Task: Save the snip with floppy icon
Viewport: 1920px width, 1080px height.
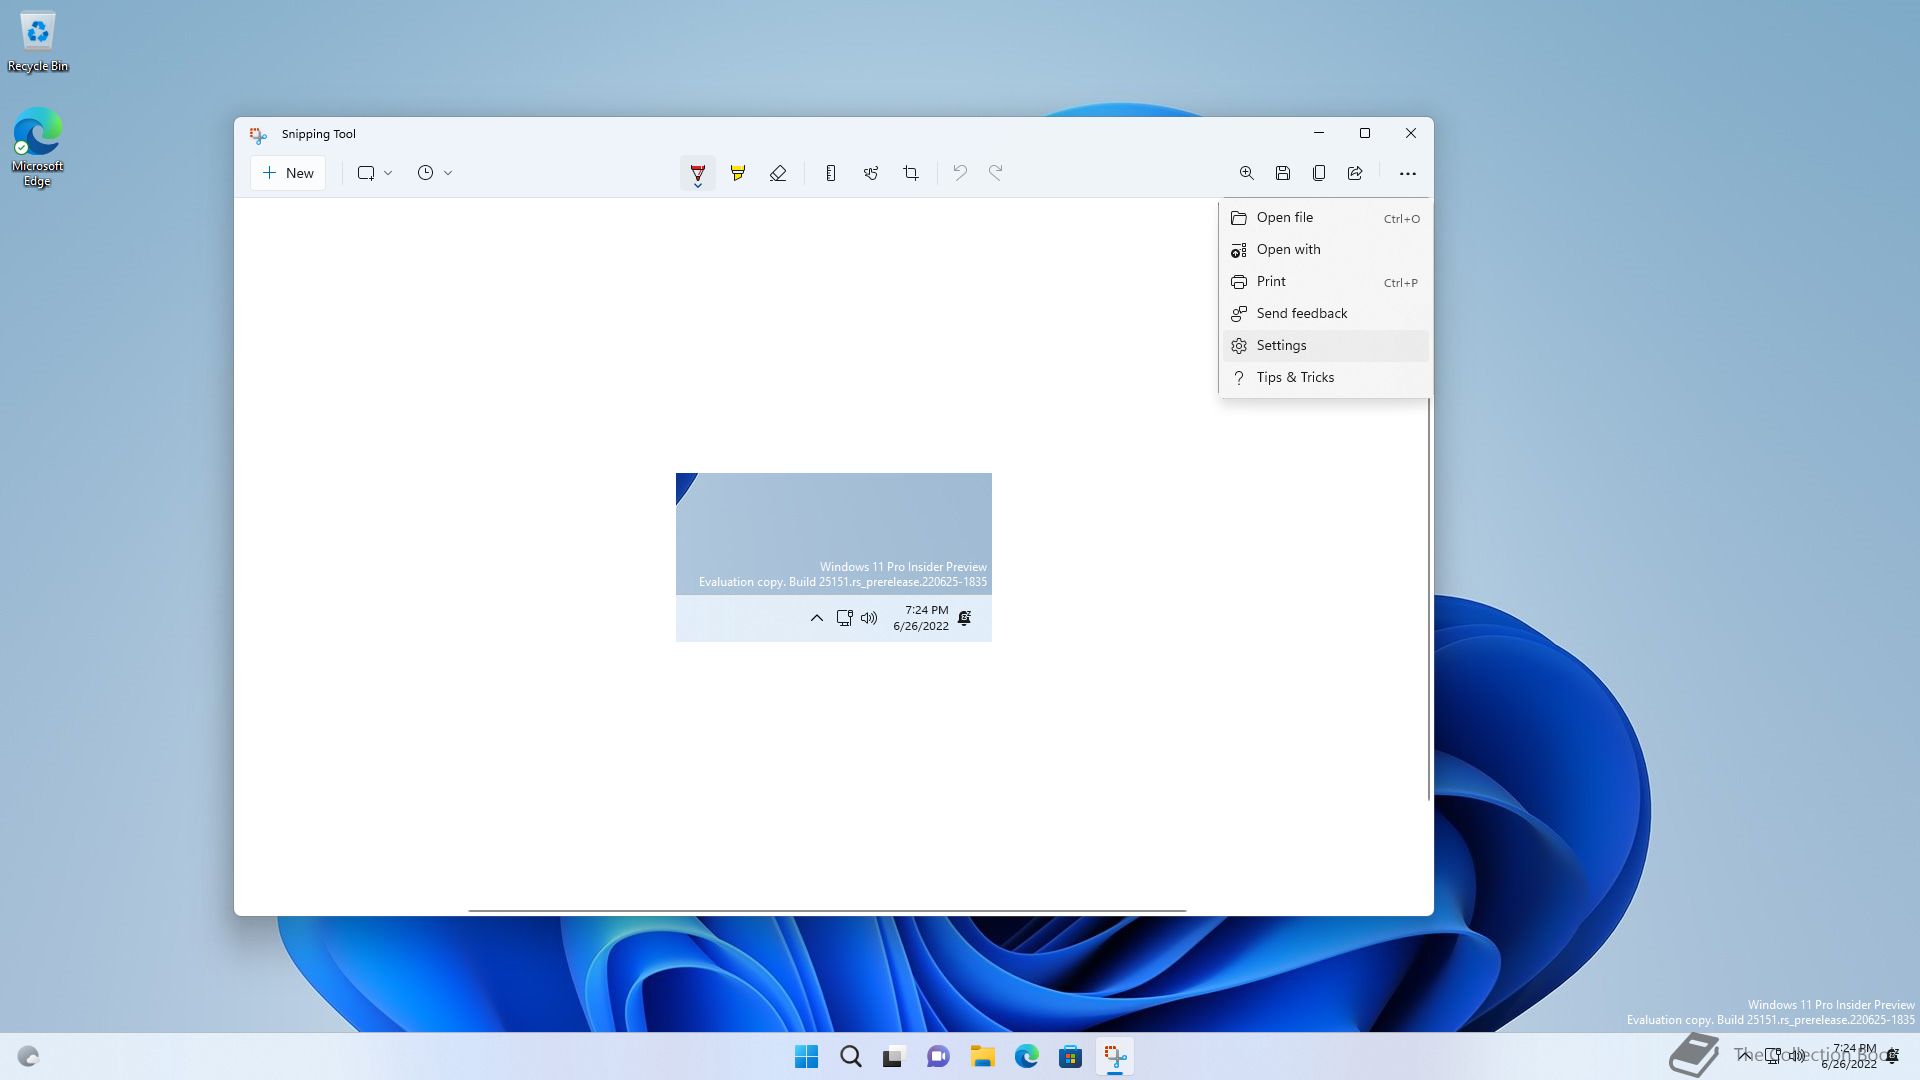Action: tap(1282, 173)
